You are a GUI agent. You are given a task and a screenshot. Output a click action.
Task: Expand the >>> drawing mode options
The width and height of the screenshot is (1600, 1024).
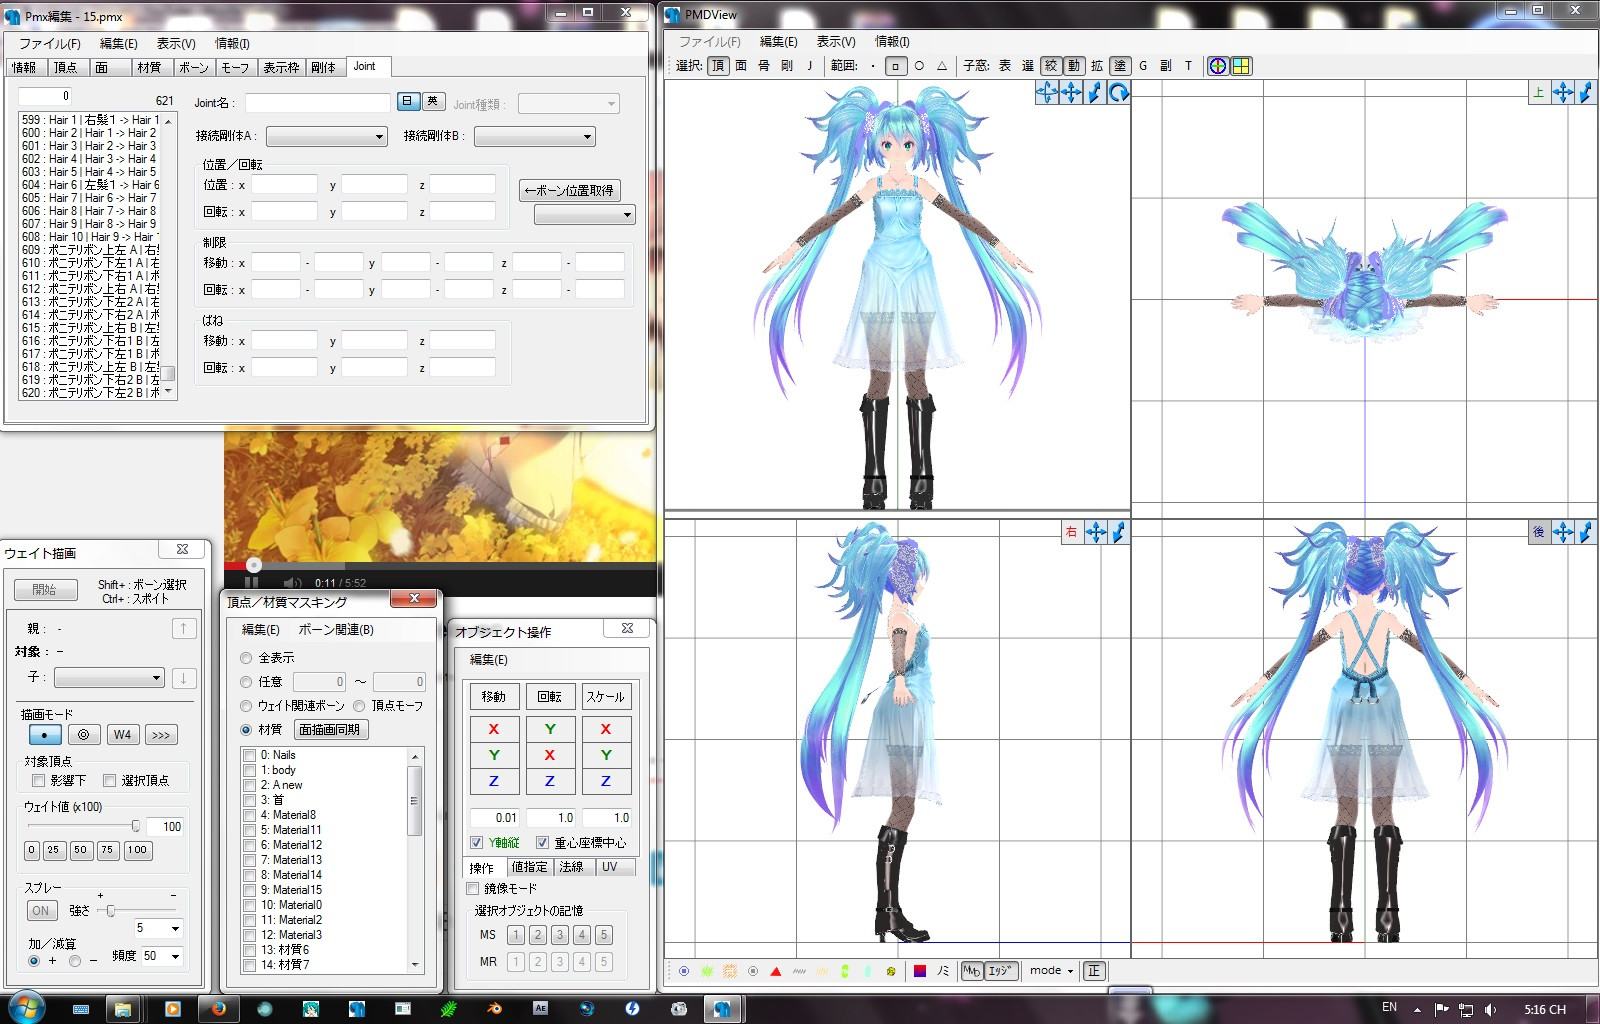(161, 735)
